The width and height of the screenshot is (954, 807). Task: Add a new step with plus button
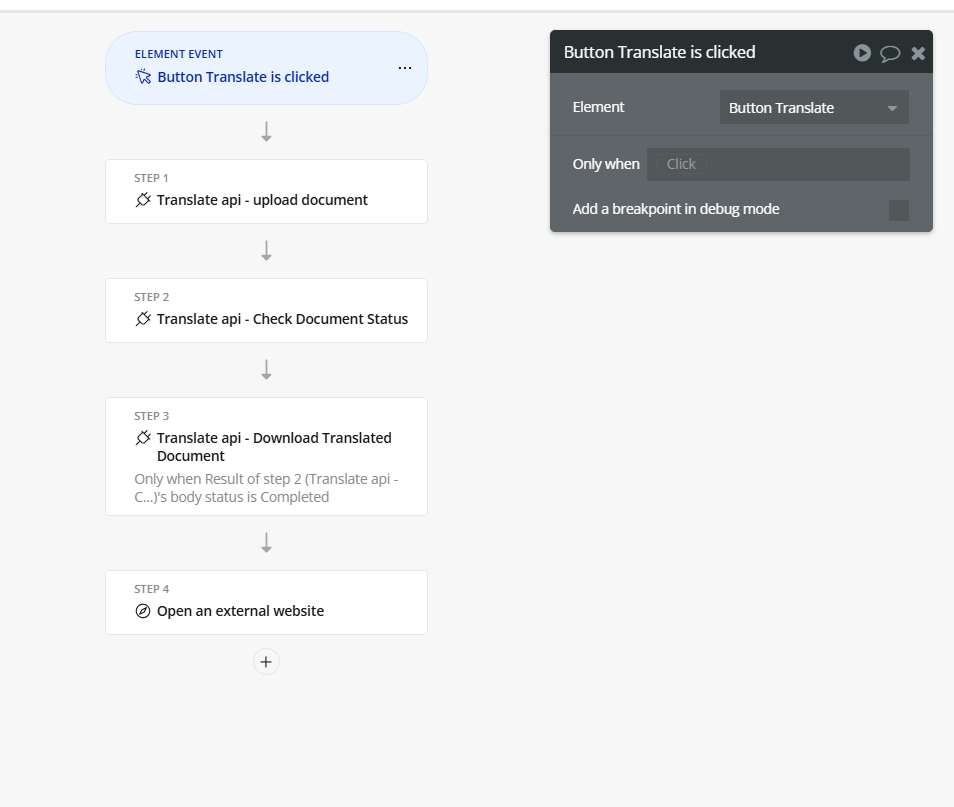tap(266, 662)
